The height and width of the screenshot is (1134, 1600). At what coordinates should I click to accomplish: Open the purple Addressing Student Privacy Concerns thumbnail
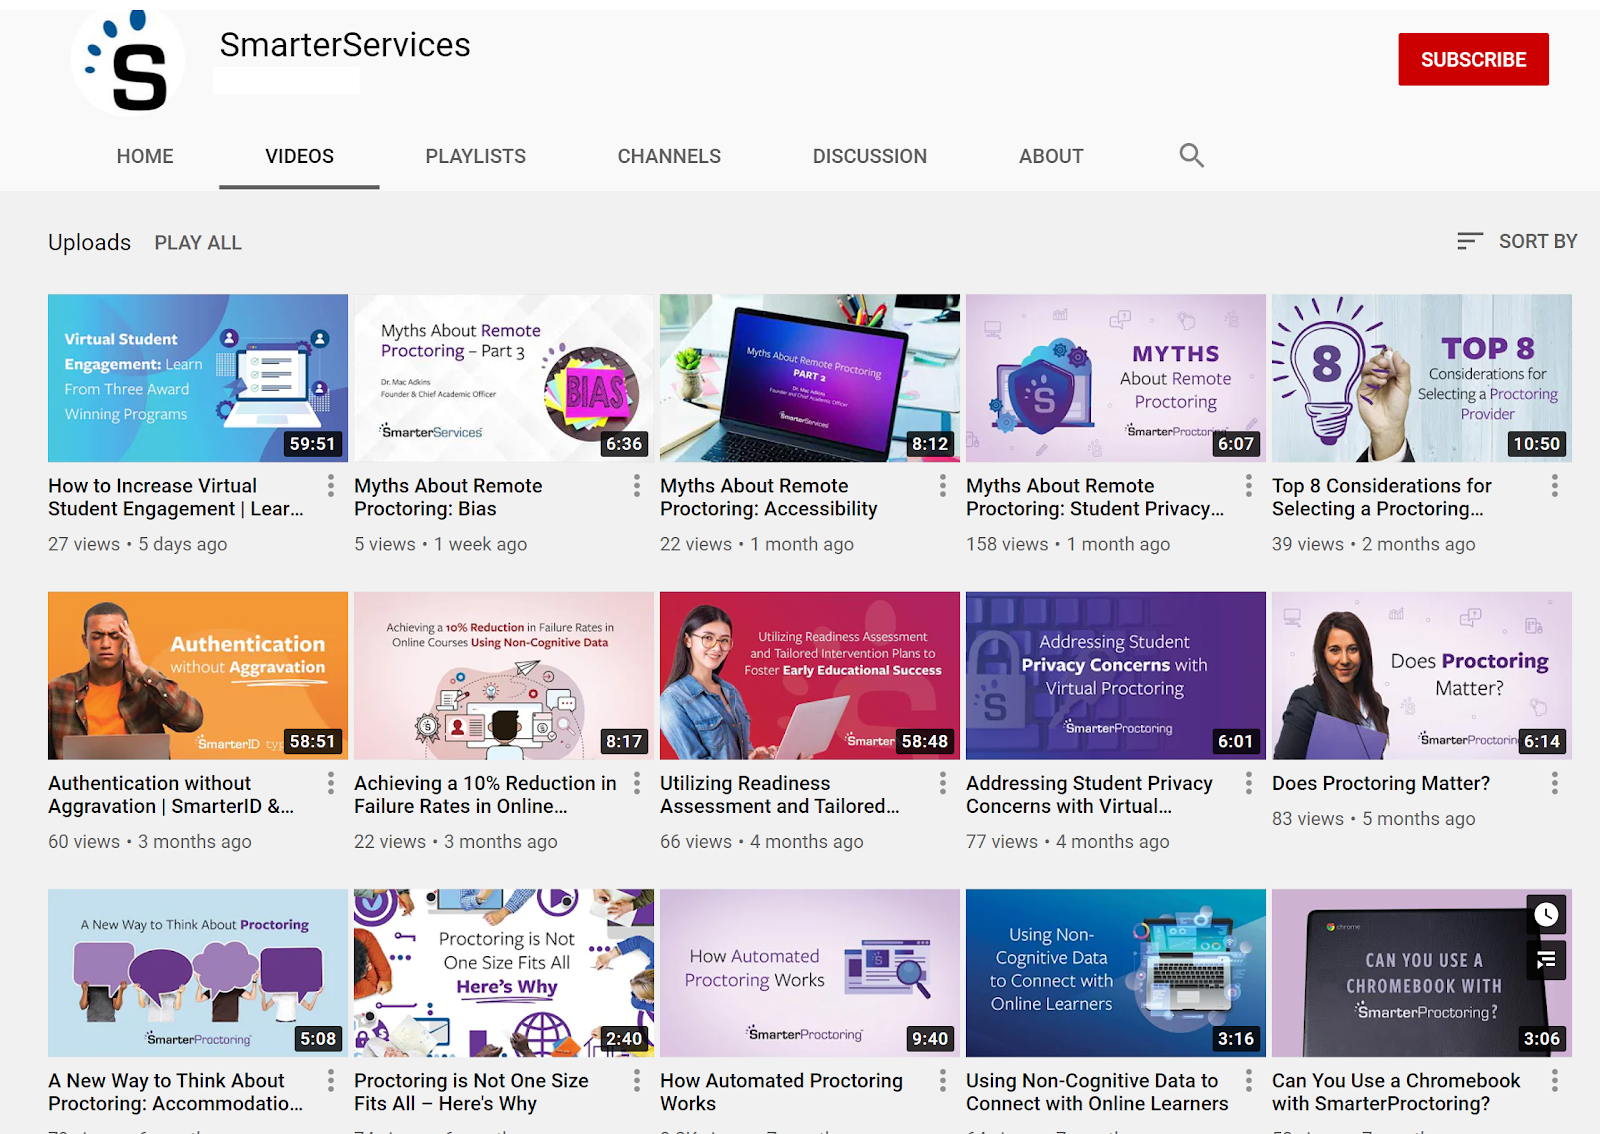tap(1116, 676)
